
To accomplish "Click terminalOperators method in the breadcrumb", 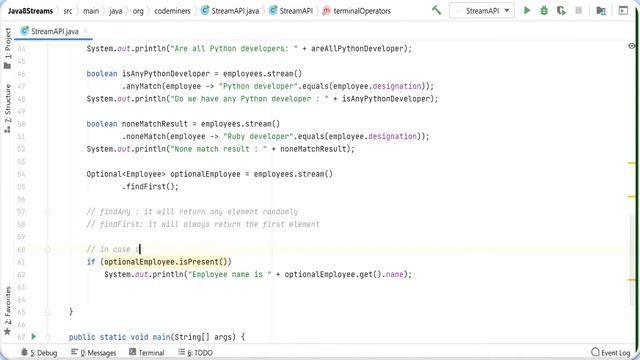I will [x=356, y=11].
